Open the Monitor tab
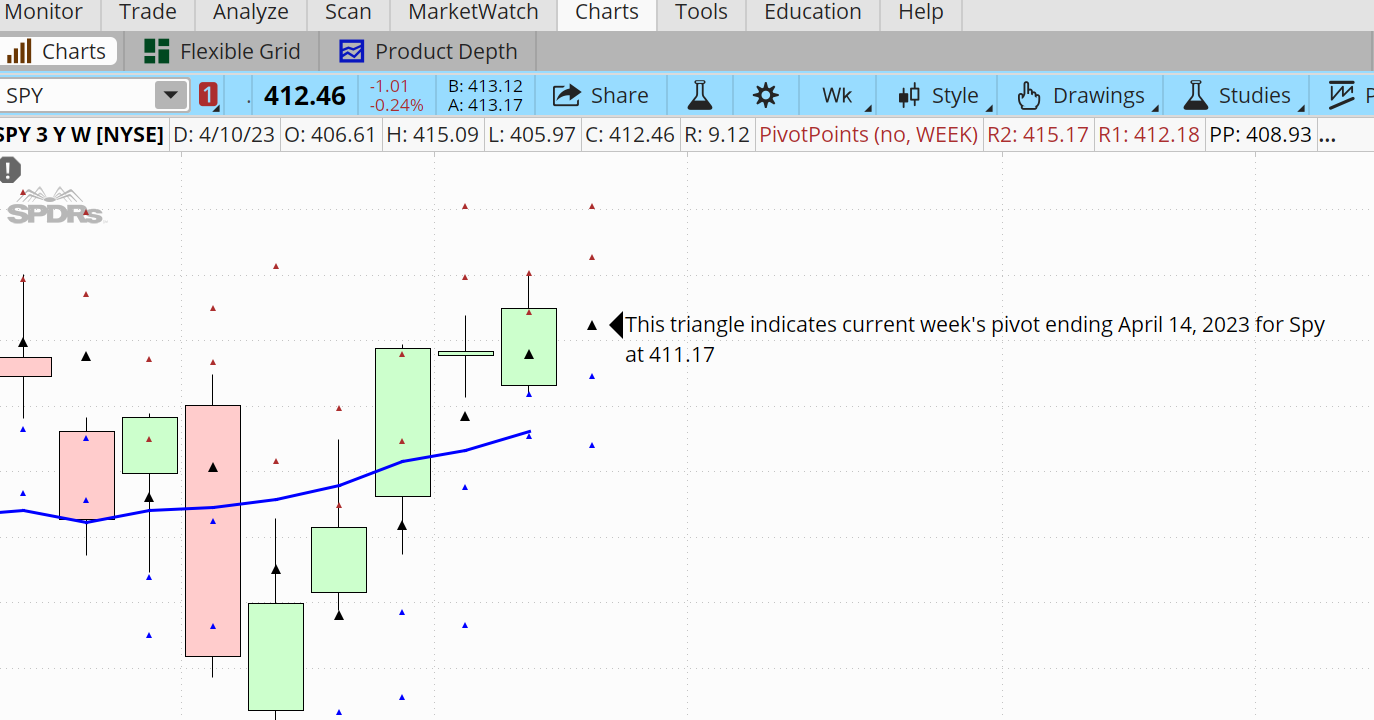Viewport: 1374px width, 720px height. 42,12
